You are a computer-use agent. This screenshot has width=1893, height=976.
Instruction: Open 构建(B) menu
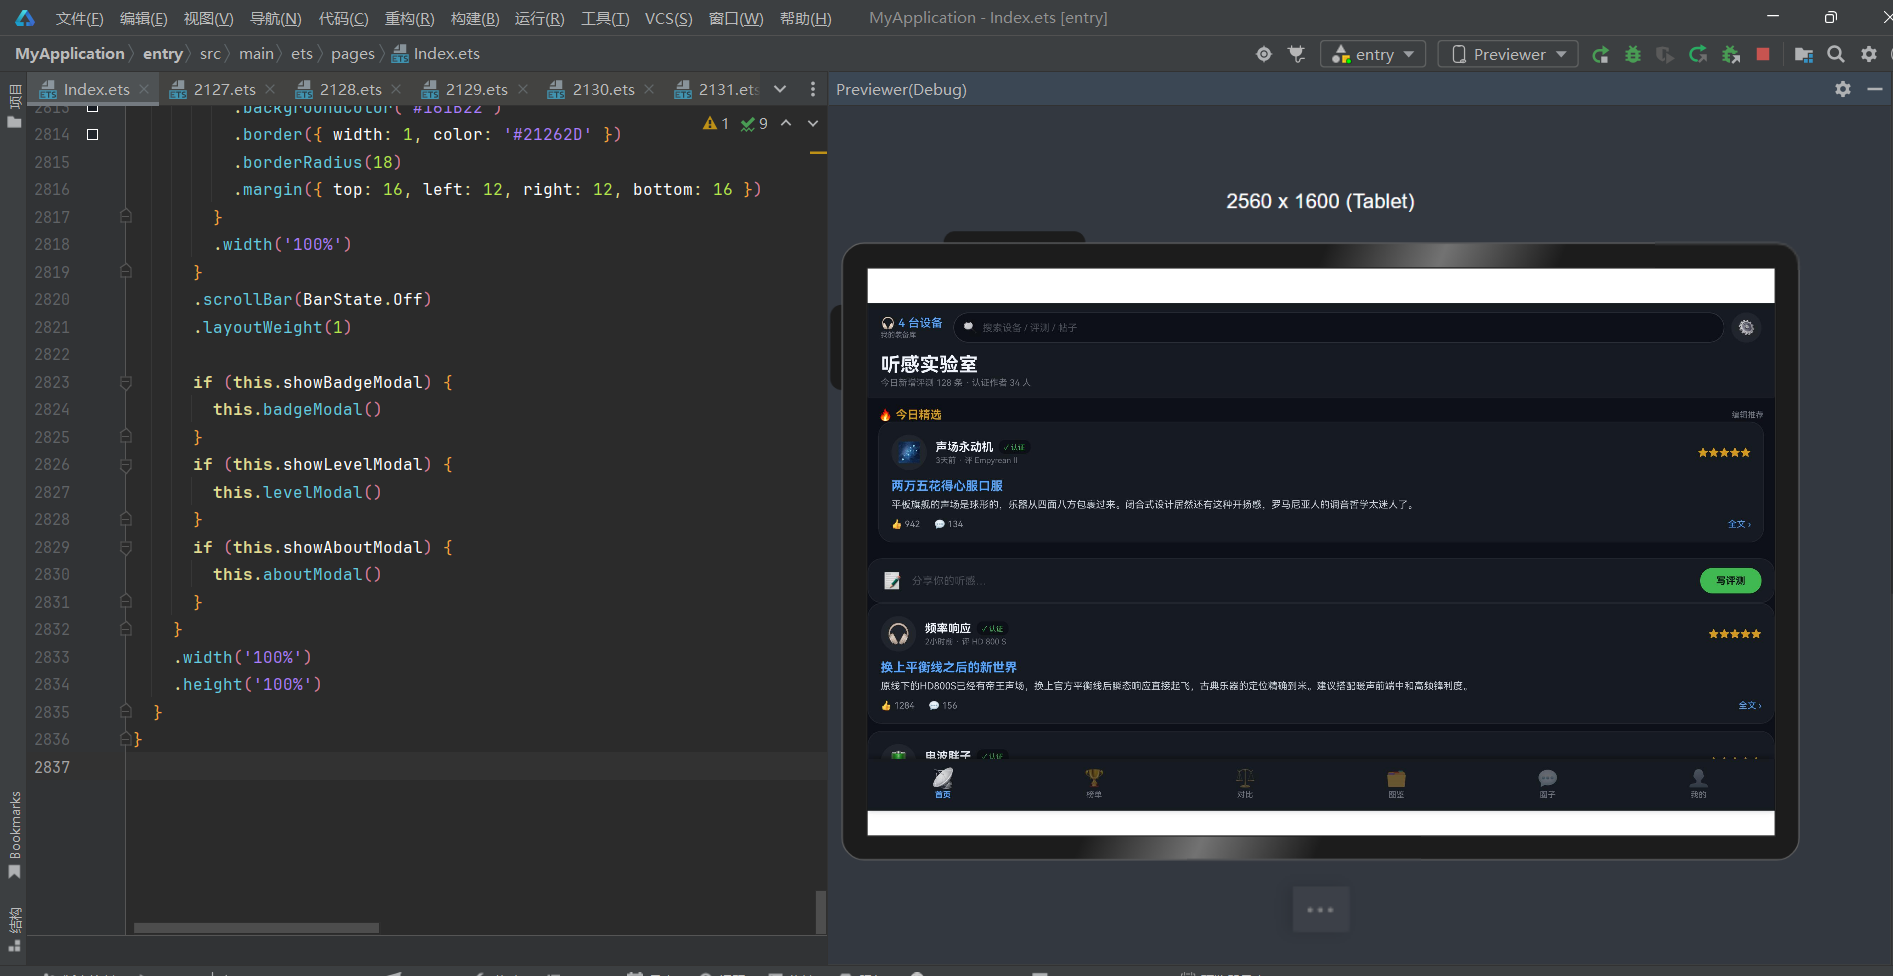(475, 18)
